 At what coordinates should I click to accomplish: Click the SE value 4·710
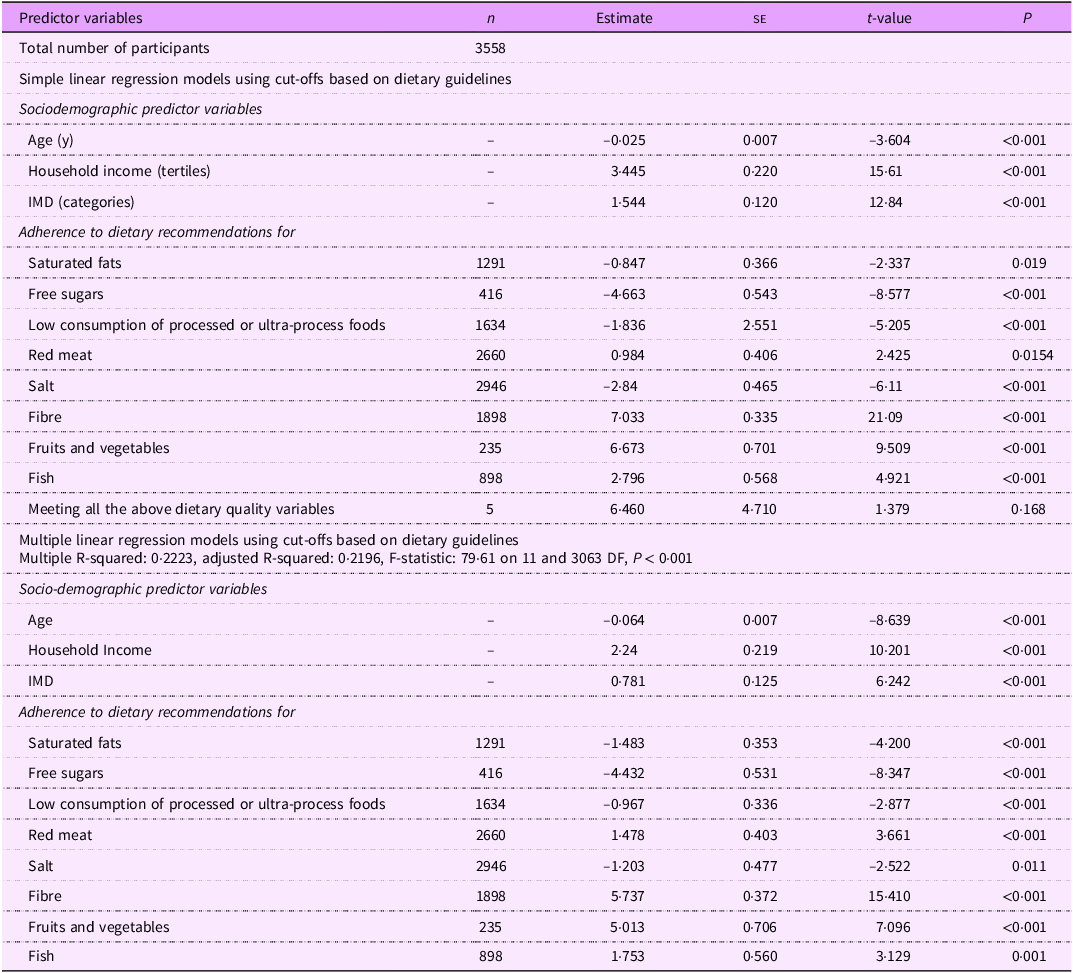coord(760,509)
